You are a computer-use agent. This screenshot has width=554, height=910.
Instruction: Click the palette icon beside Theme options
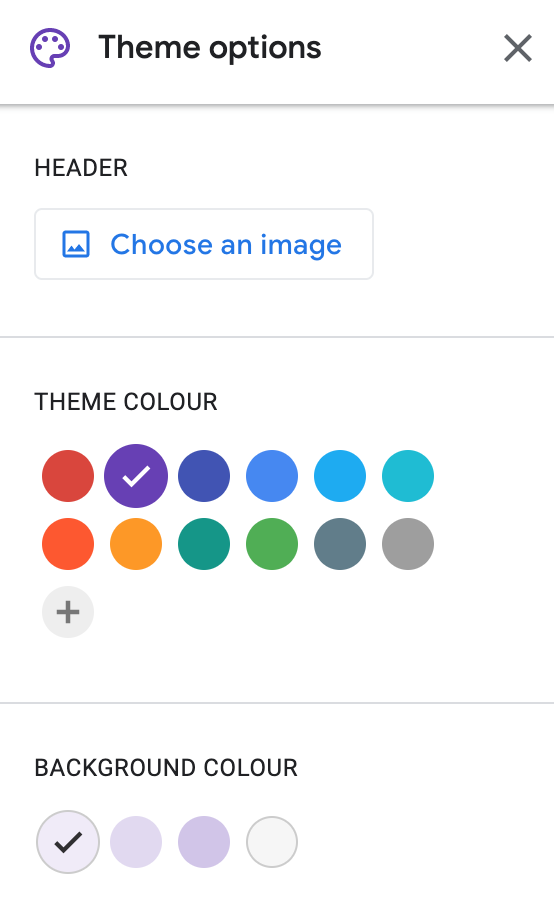[x=50, y=48]
